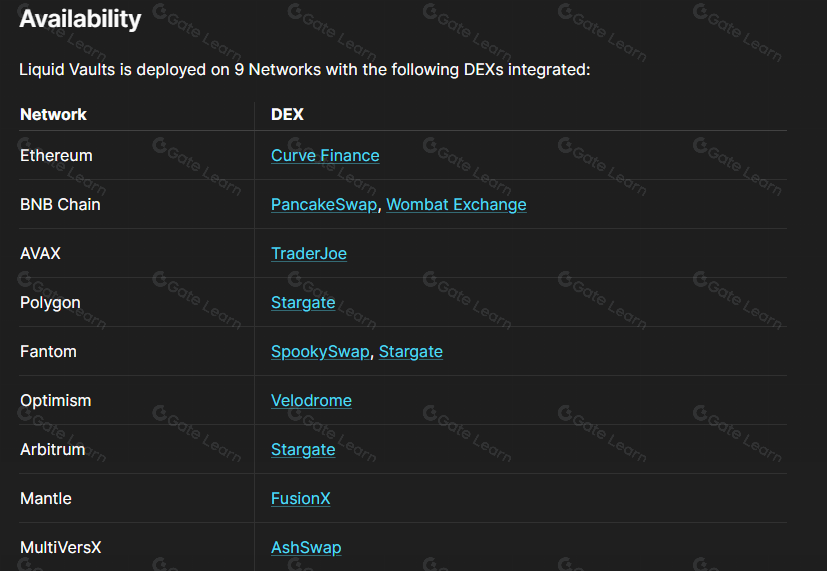Viewport: 827px width, 571px height.
Task: Click the Availability heading
Action: click(80, 20)
